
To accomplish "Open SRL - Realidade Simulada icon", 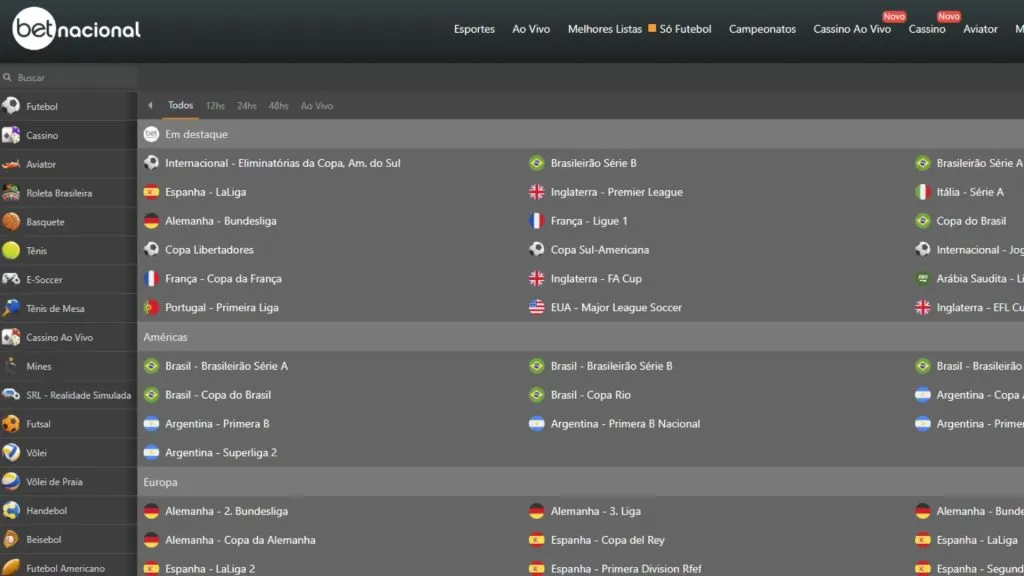I will click(11, 394).
